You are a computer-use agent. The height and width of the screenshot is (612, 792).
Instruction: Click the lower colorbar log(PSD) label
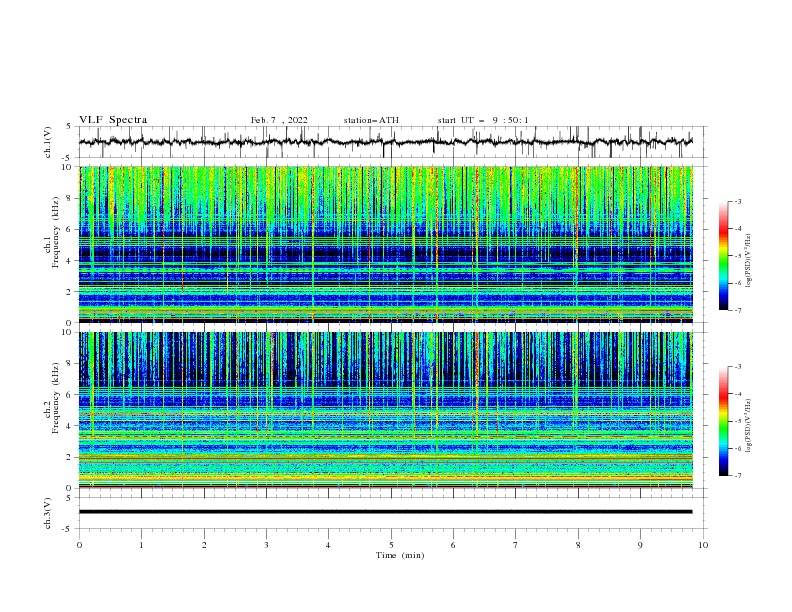pyautogui.click(x=749, y=426)
